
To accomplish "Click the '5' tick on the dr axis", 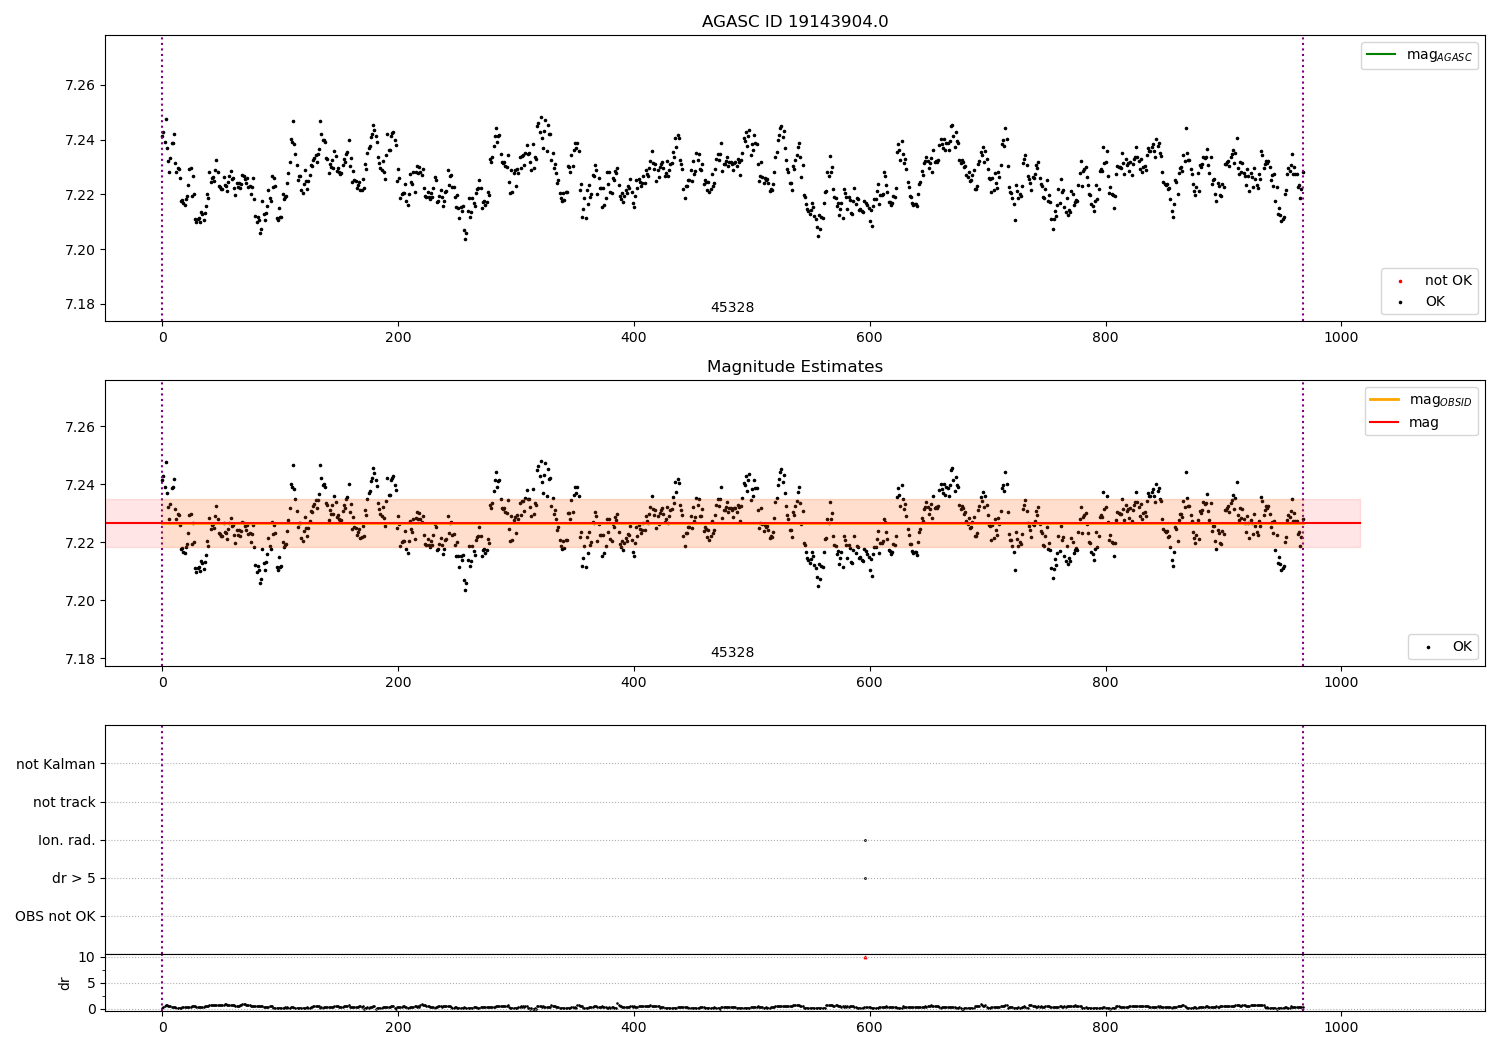I will click(x=91, y=983).
